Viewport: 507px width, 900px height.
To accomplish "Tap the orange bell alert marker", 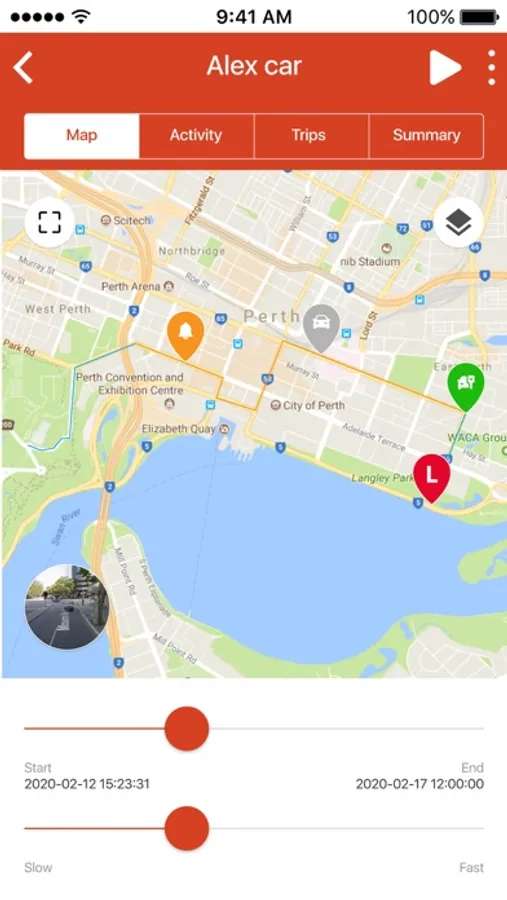I will [x=185, y=335].
